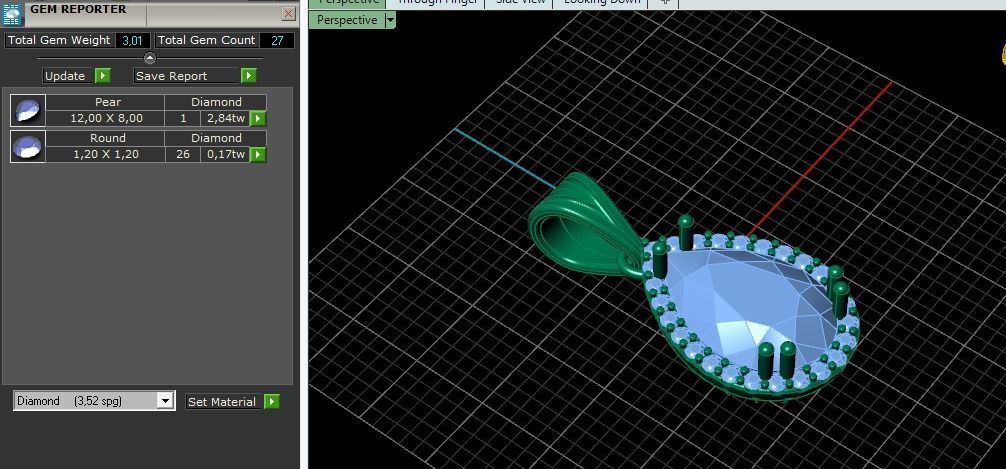Click the Perspective viewport label

(x=346, y=21)
